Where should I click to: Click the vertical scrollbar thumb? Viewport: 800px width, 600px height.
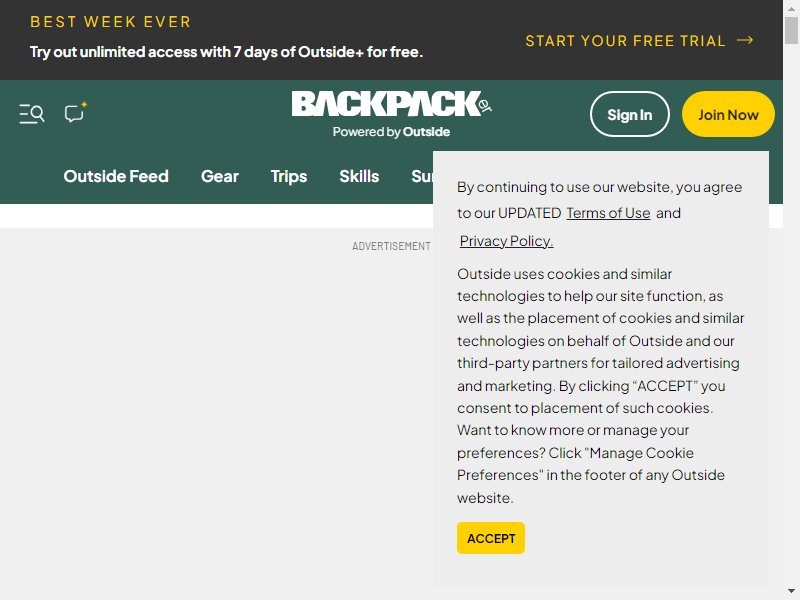click(x=791, y=30)
